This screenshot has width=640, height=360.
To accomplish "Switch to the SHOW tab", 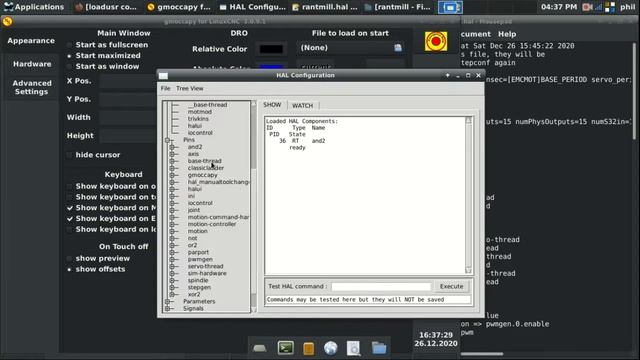I will (x=272, y=105).
